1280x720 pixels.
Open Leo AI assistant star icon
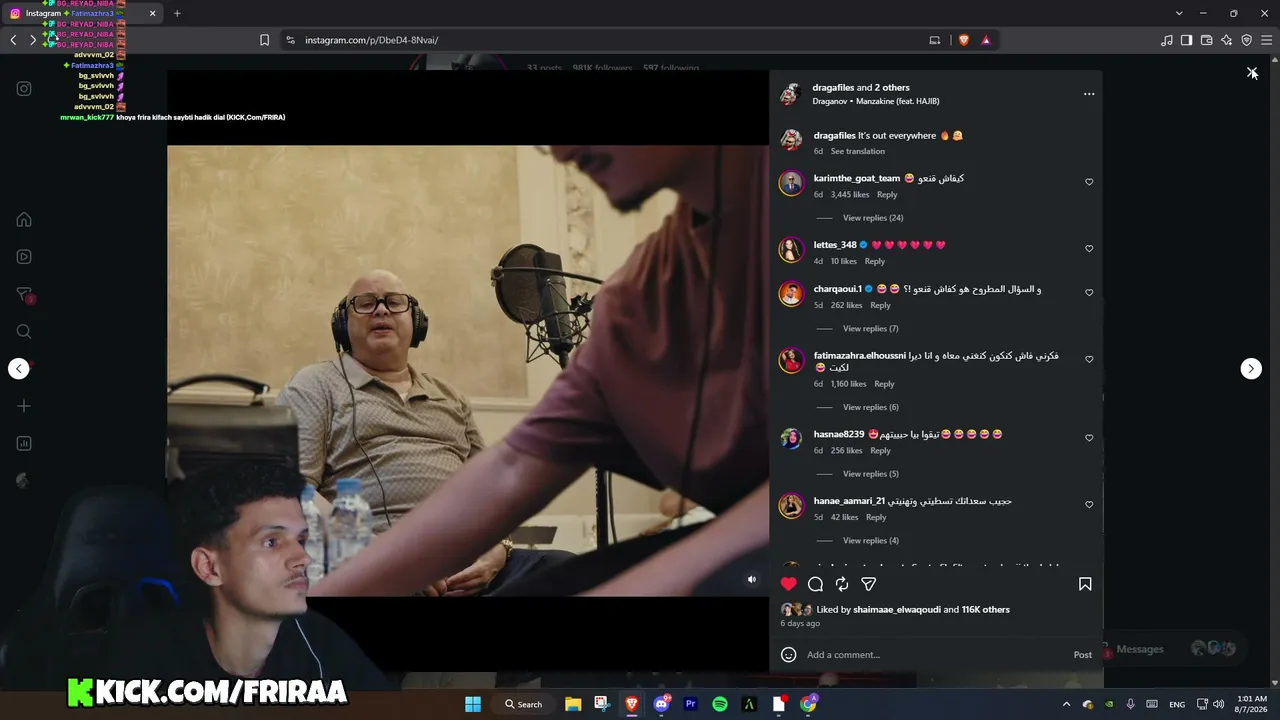coord(1227,40)
